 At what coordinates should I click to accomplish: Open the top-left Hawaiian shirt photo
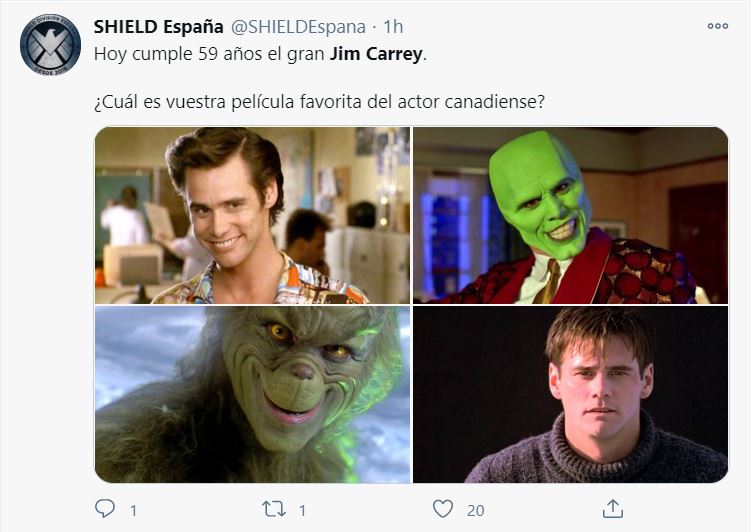[x=253, y=216]
